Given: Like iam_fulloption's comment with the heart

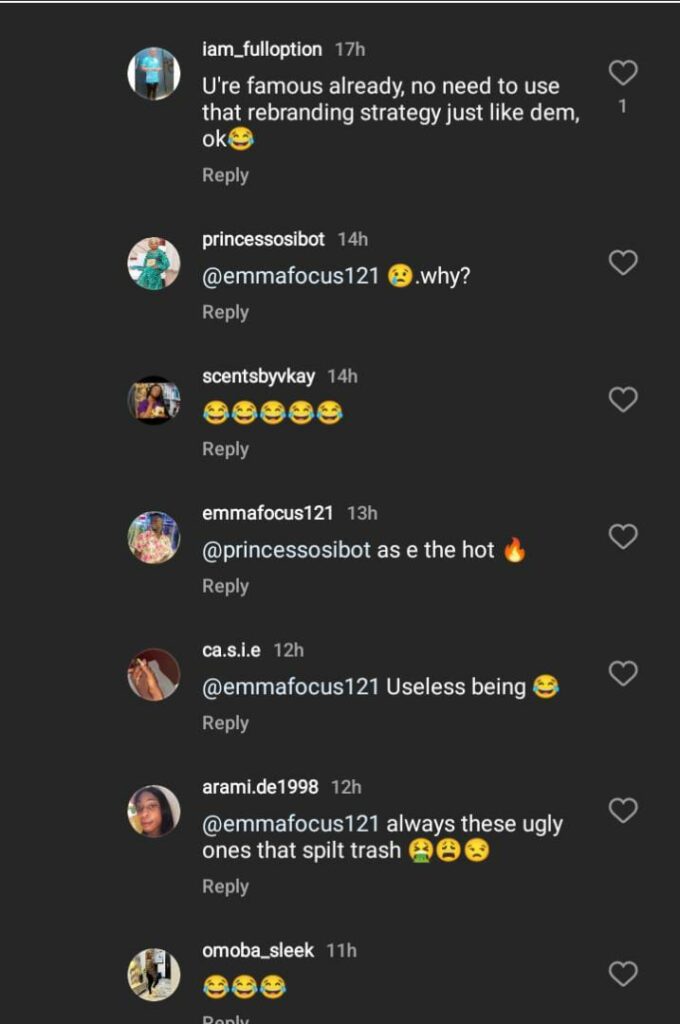Looking at the screenshot, I should tap(623, 72).
